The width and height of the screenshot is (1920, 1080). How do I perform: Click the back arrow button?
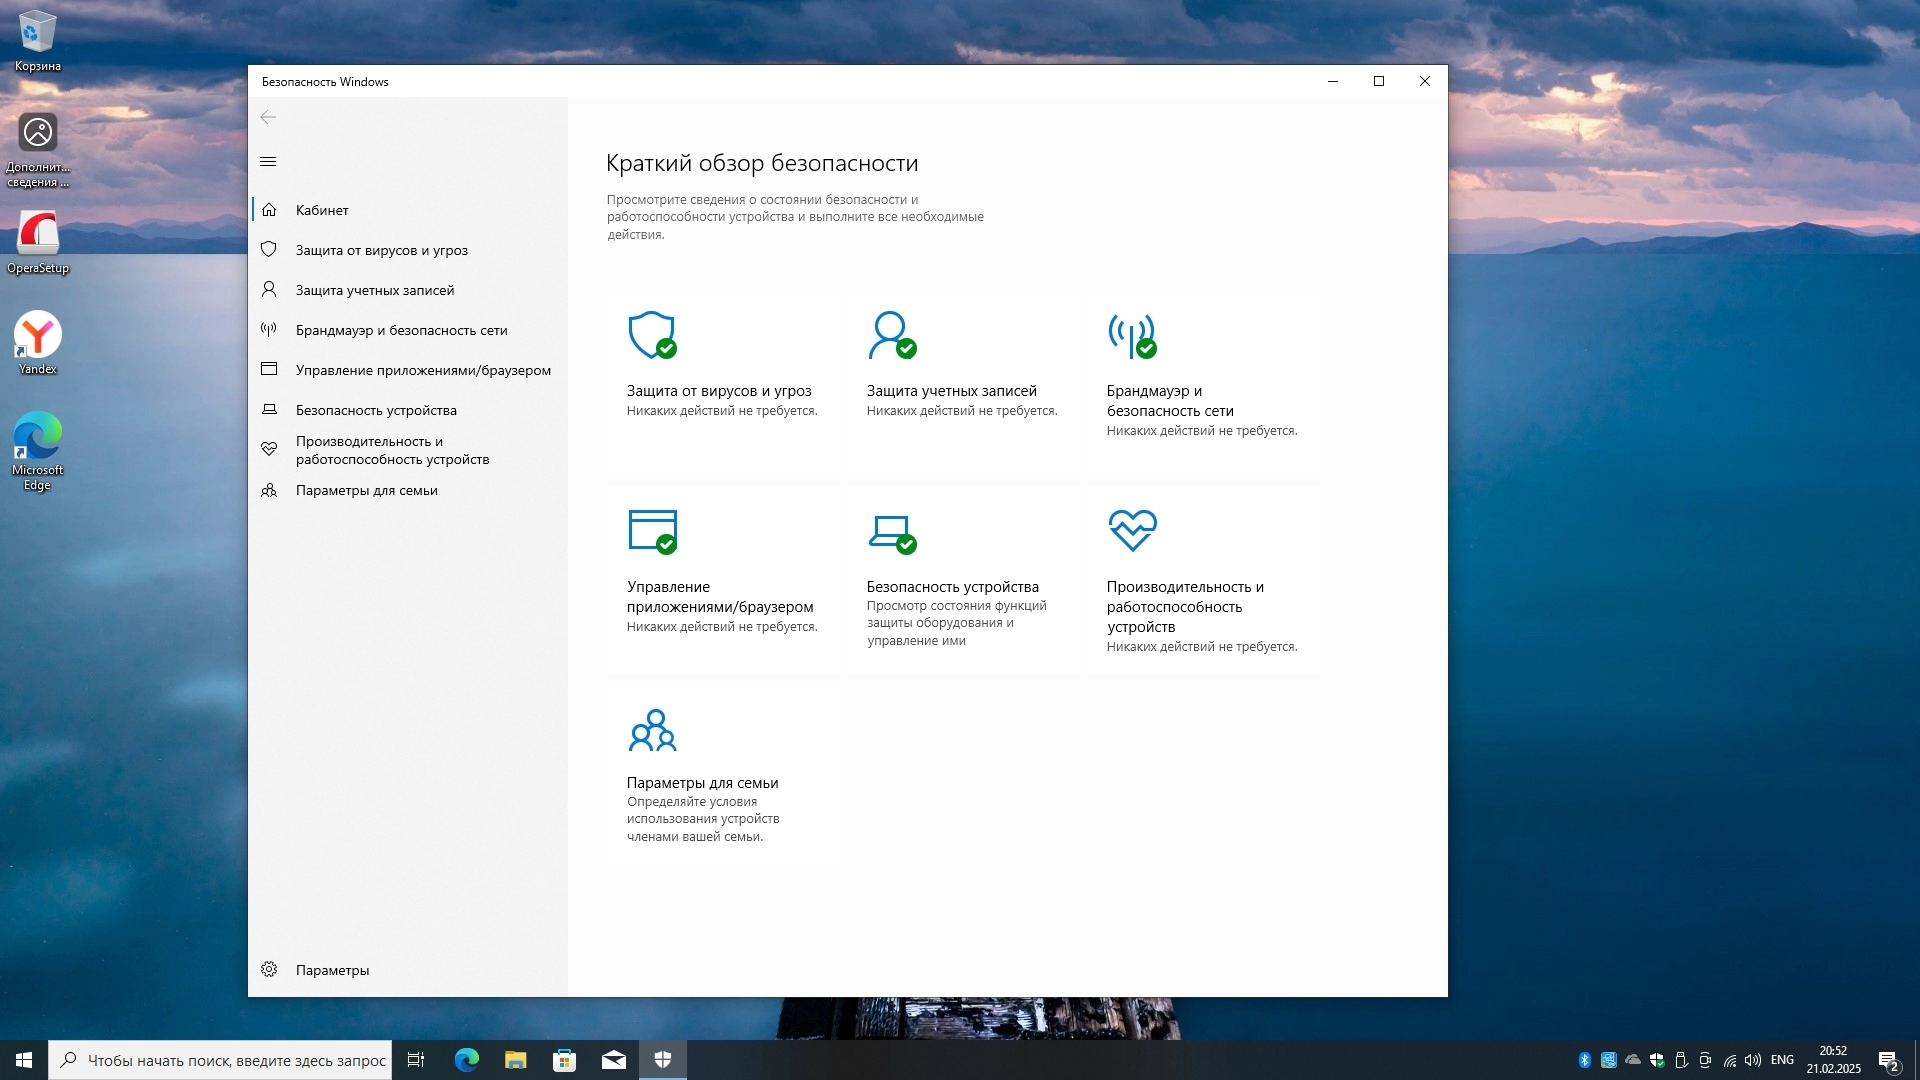[268, 118]
